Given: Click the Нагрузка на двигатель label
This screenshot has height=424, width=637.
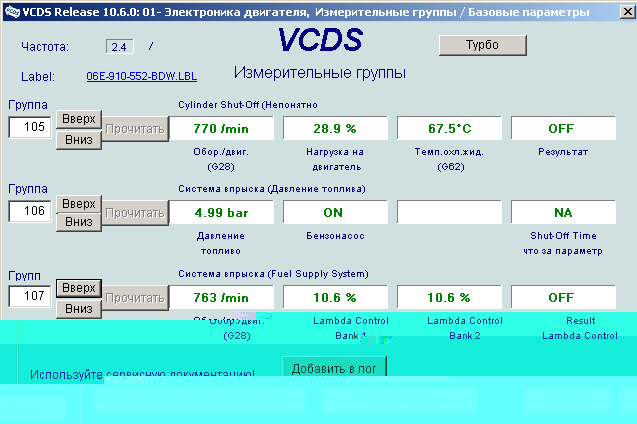Looking at the screenshot, I should click(336, 159).
